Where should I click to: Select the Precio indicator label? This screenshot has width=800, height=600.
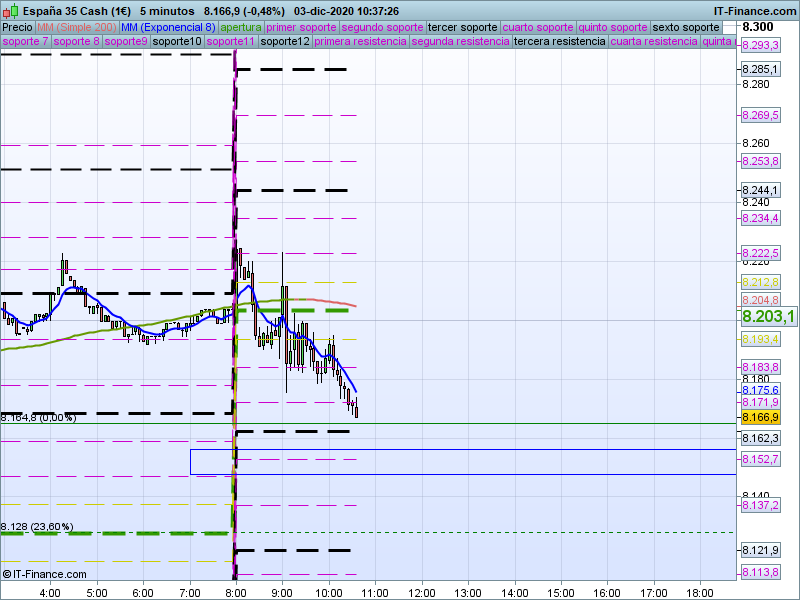17,27
